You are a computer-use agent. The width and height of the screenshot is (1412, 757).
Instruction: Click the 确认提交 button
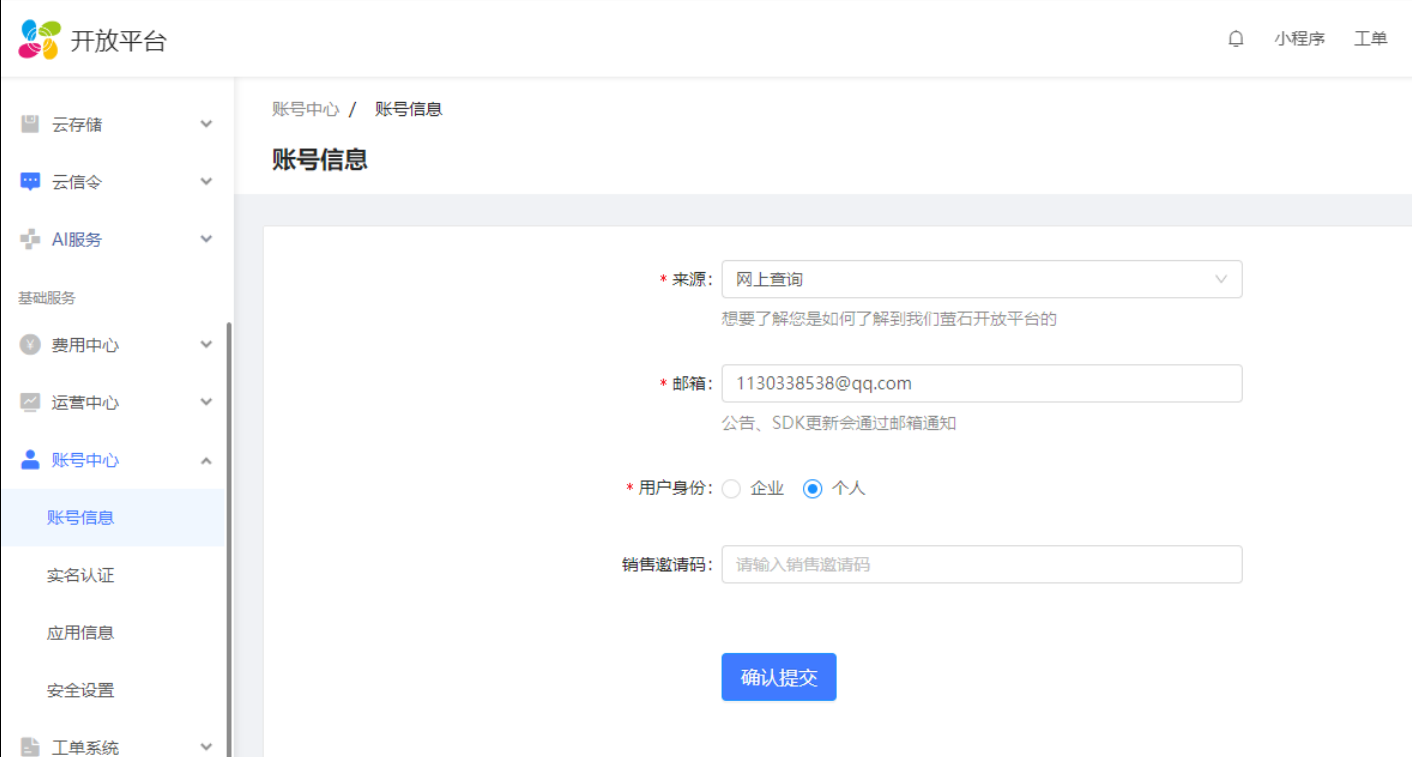779,677
